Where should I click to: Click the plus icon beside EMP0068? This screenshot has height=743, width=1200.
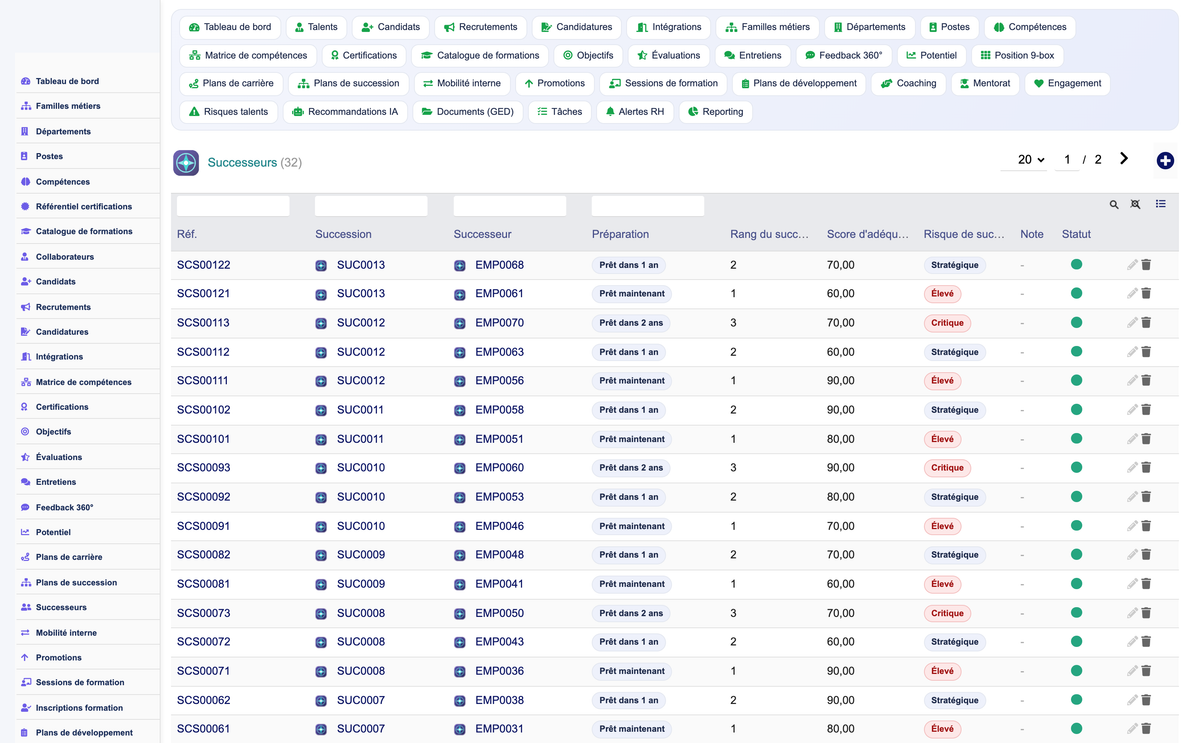point(460,266)
